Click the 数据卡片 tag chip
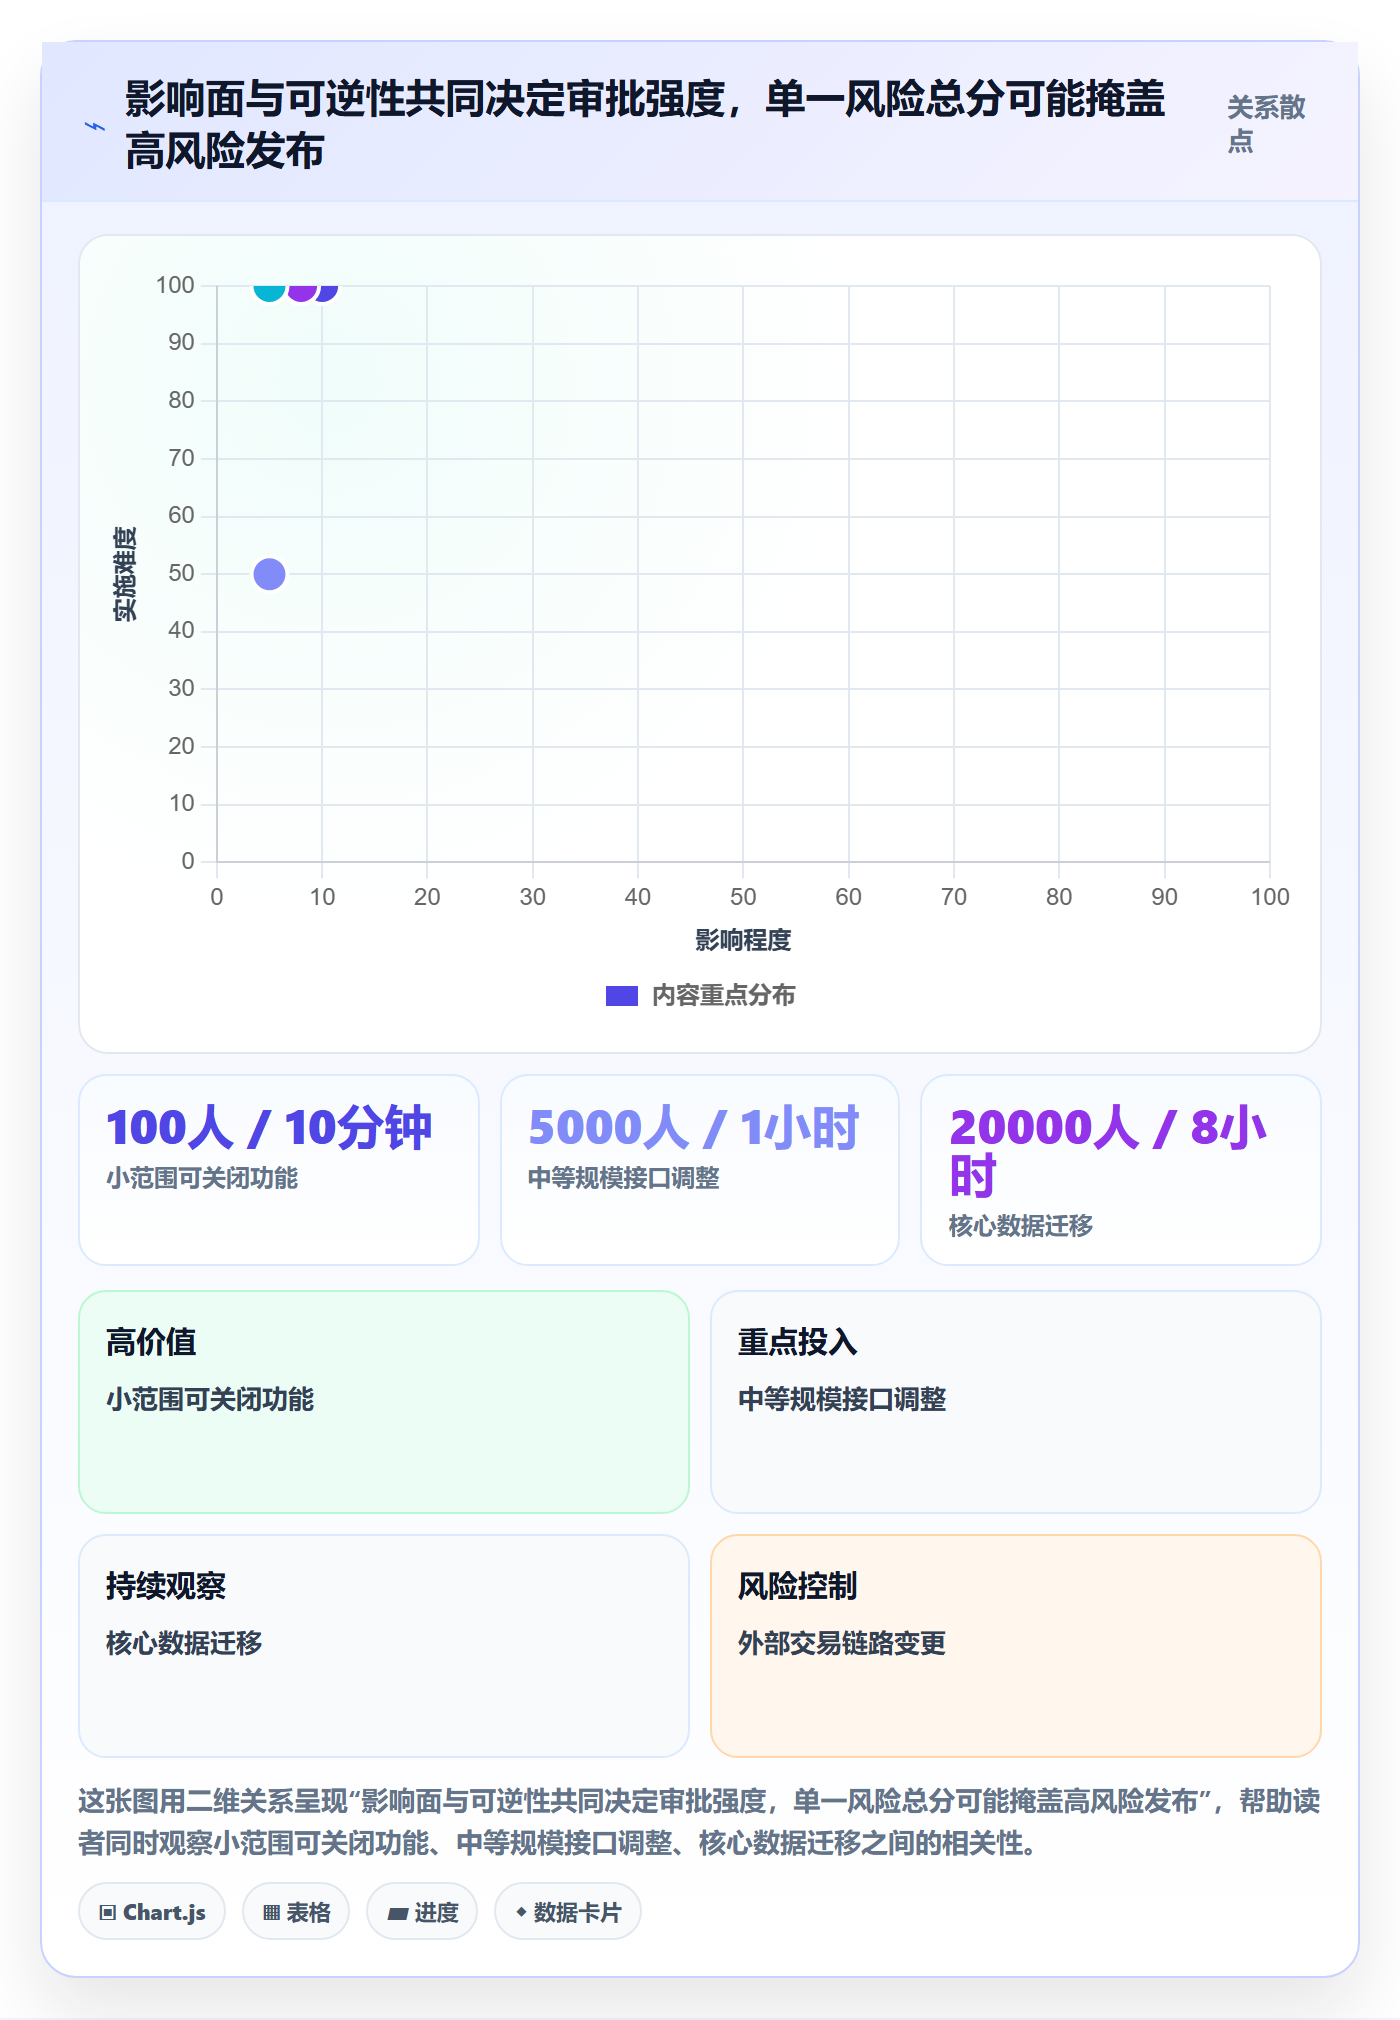 (x=568, y=1912)
